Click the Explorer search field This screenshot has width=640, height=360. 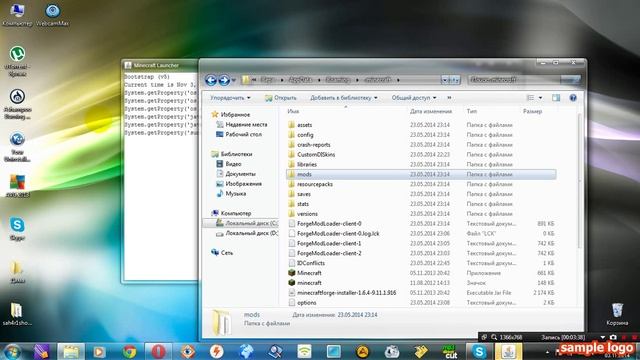tap(524, 80)
